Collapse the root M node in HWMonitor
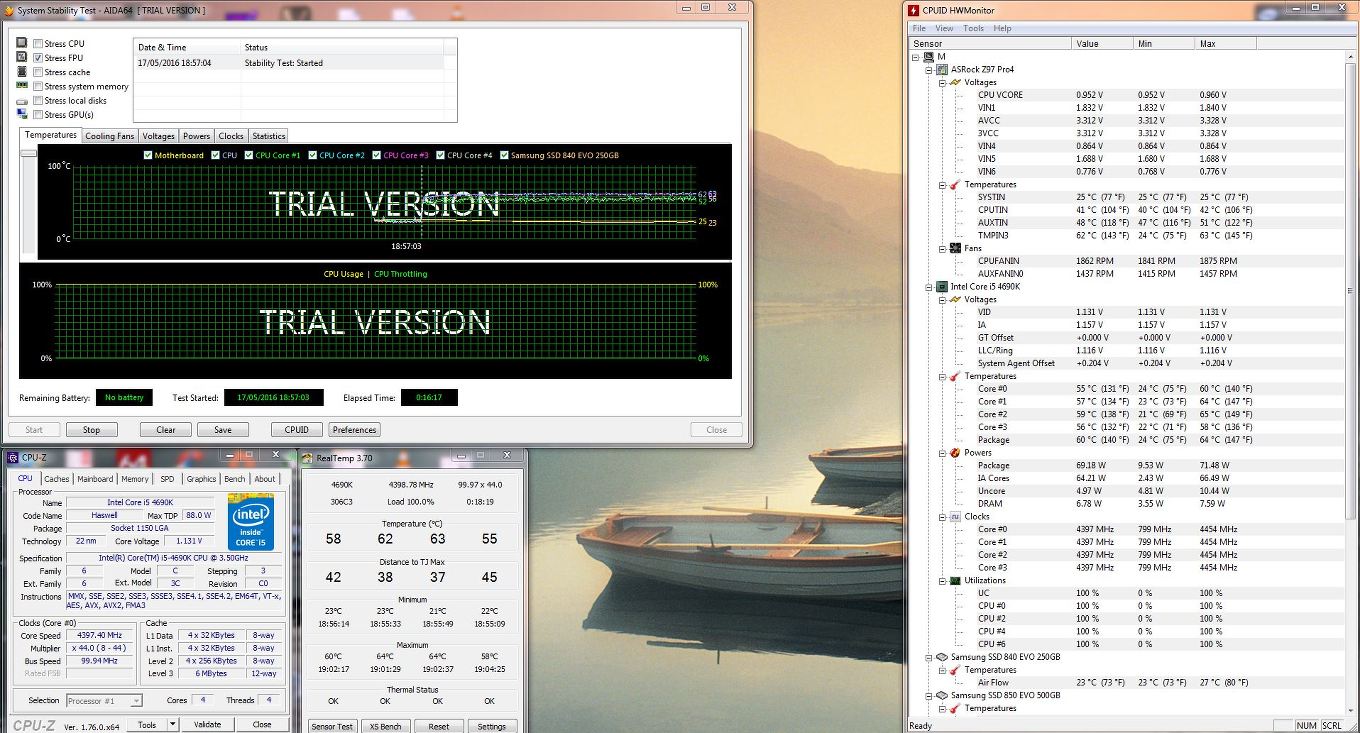Screen dimensions: 1360x733 pos(916,57)
